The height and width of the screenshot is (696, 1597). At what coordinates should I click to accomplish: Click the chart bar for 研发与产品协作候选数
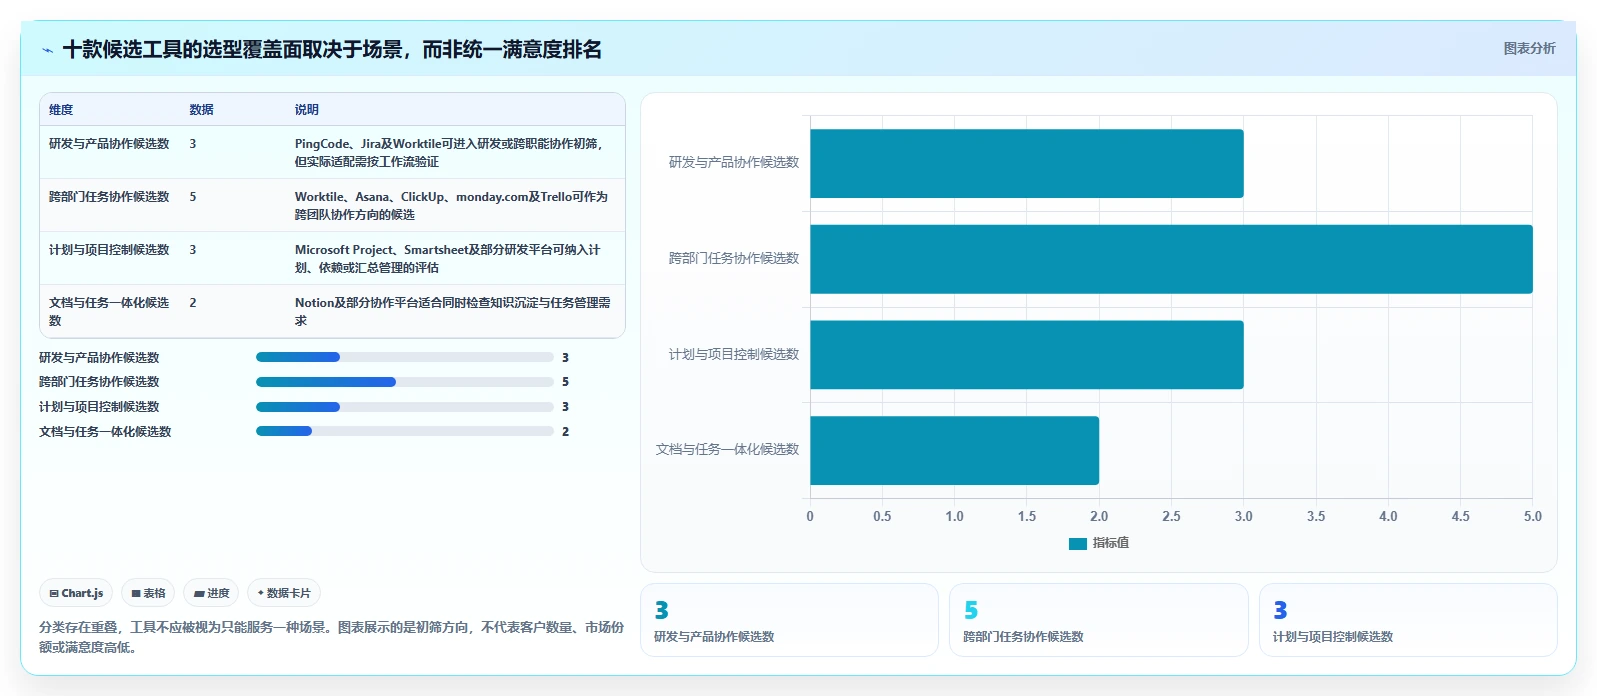1027,163
